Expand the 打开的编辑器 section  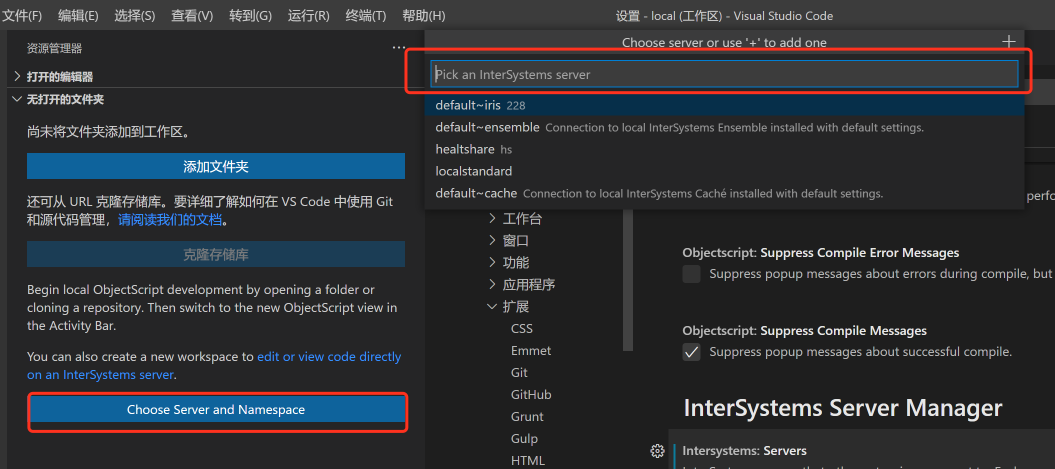59,77
